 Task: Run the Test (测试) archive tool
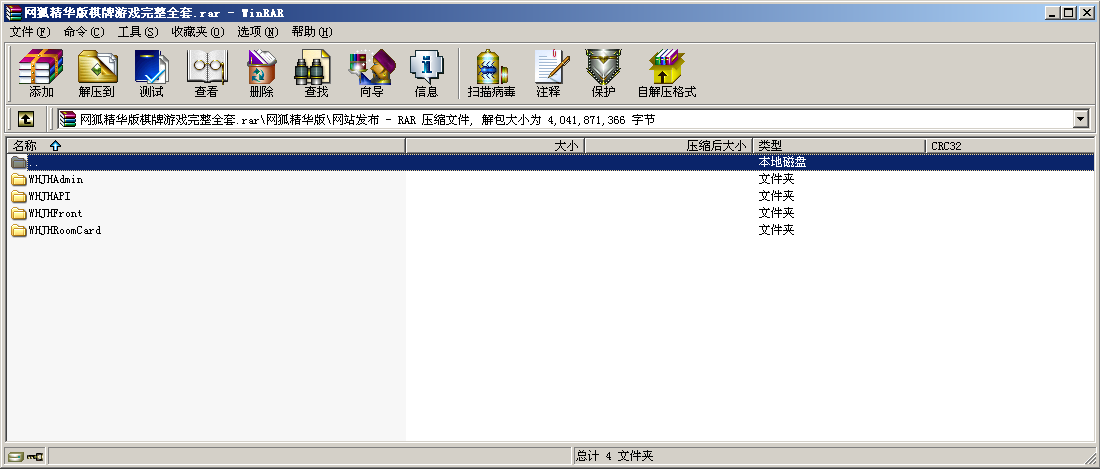(151, 73)
